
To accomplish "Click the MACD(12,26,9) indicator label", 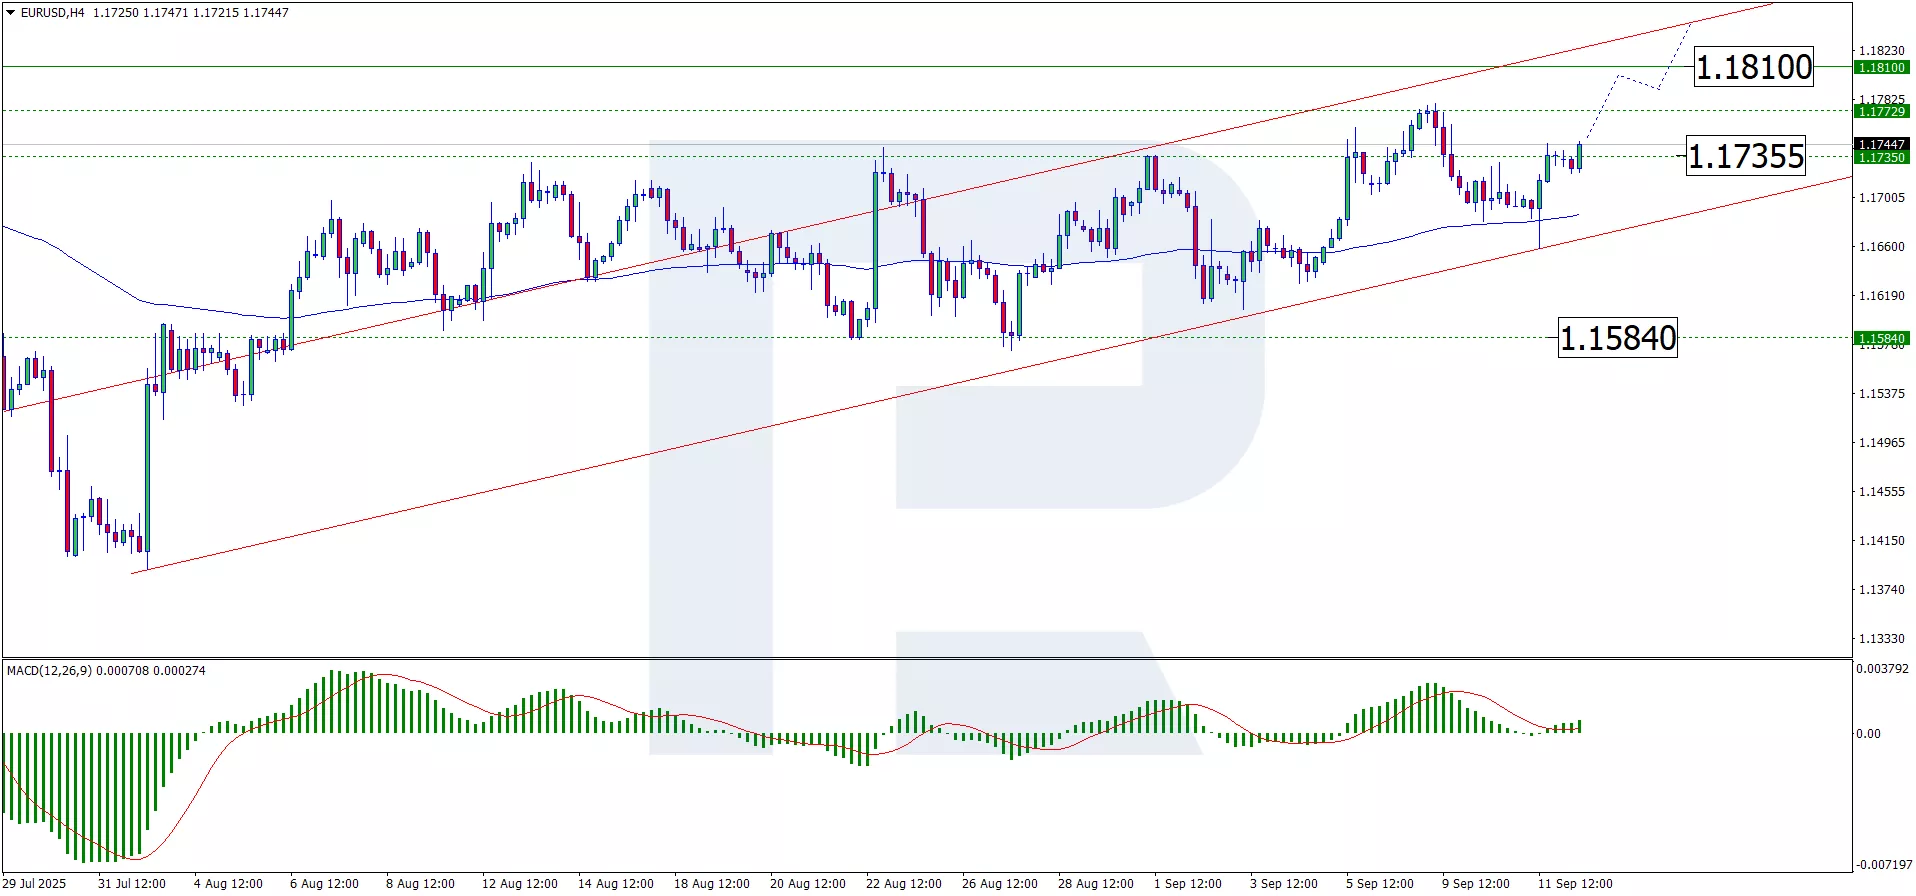I will tap(49, 671).
